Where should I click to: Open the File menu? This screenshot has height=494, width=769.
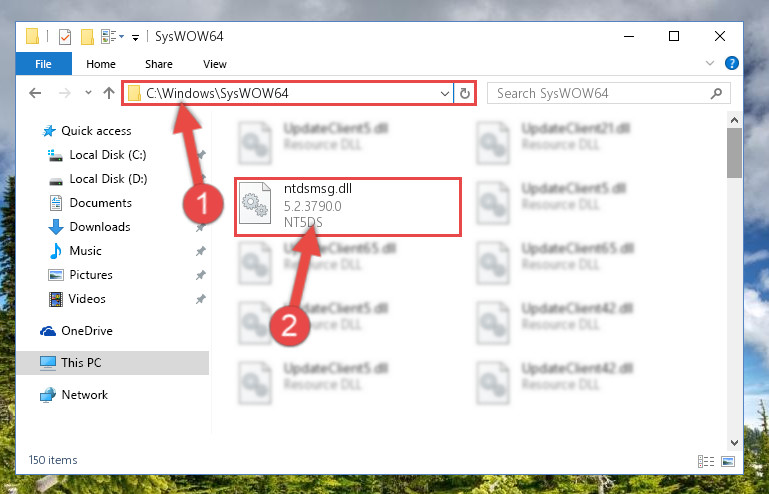click(44, 64)
